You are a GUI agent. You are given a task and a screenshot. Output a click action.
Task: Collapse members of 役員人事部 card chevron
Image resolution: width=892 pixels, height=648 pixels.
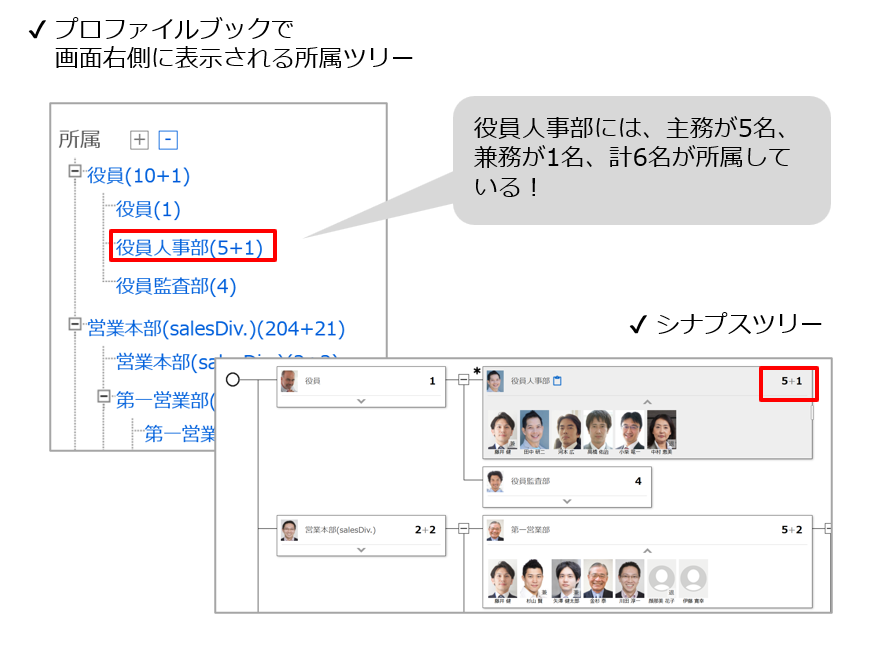(x=647, y=402)
